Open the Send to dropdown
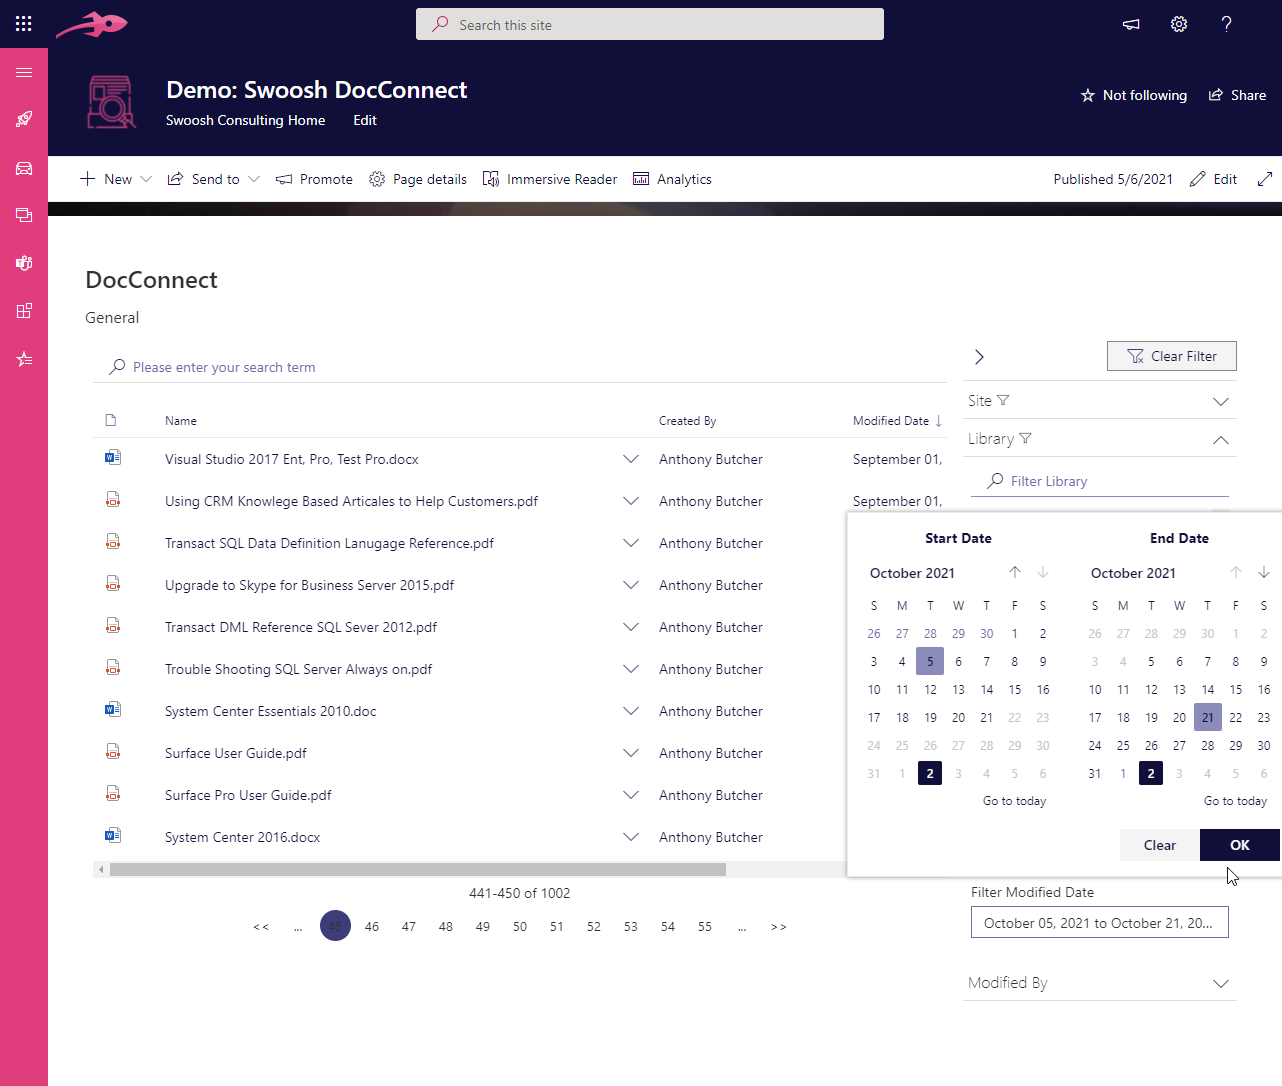This screenshot has height=1086, width=1282. [x=213, y=179]
